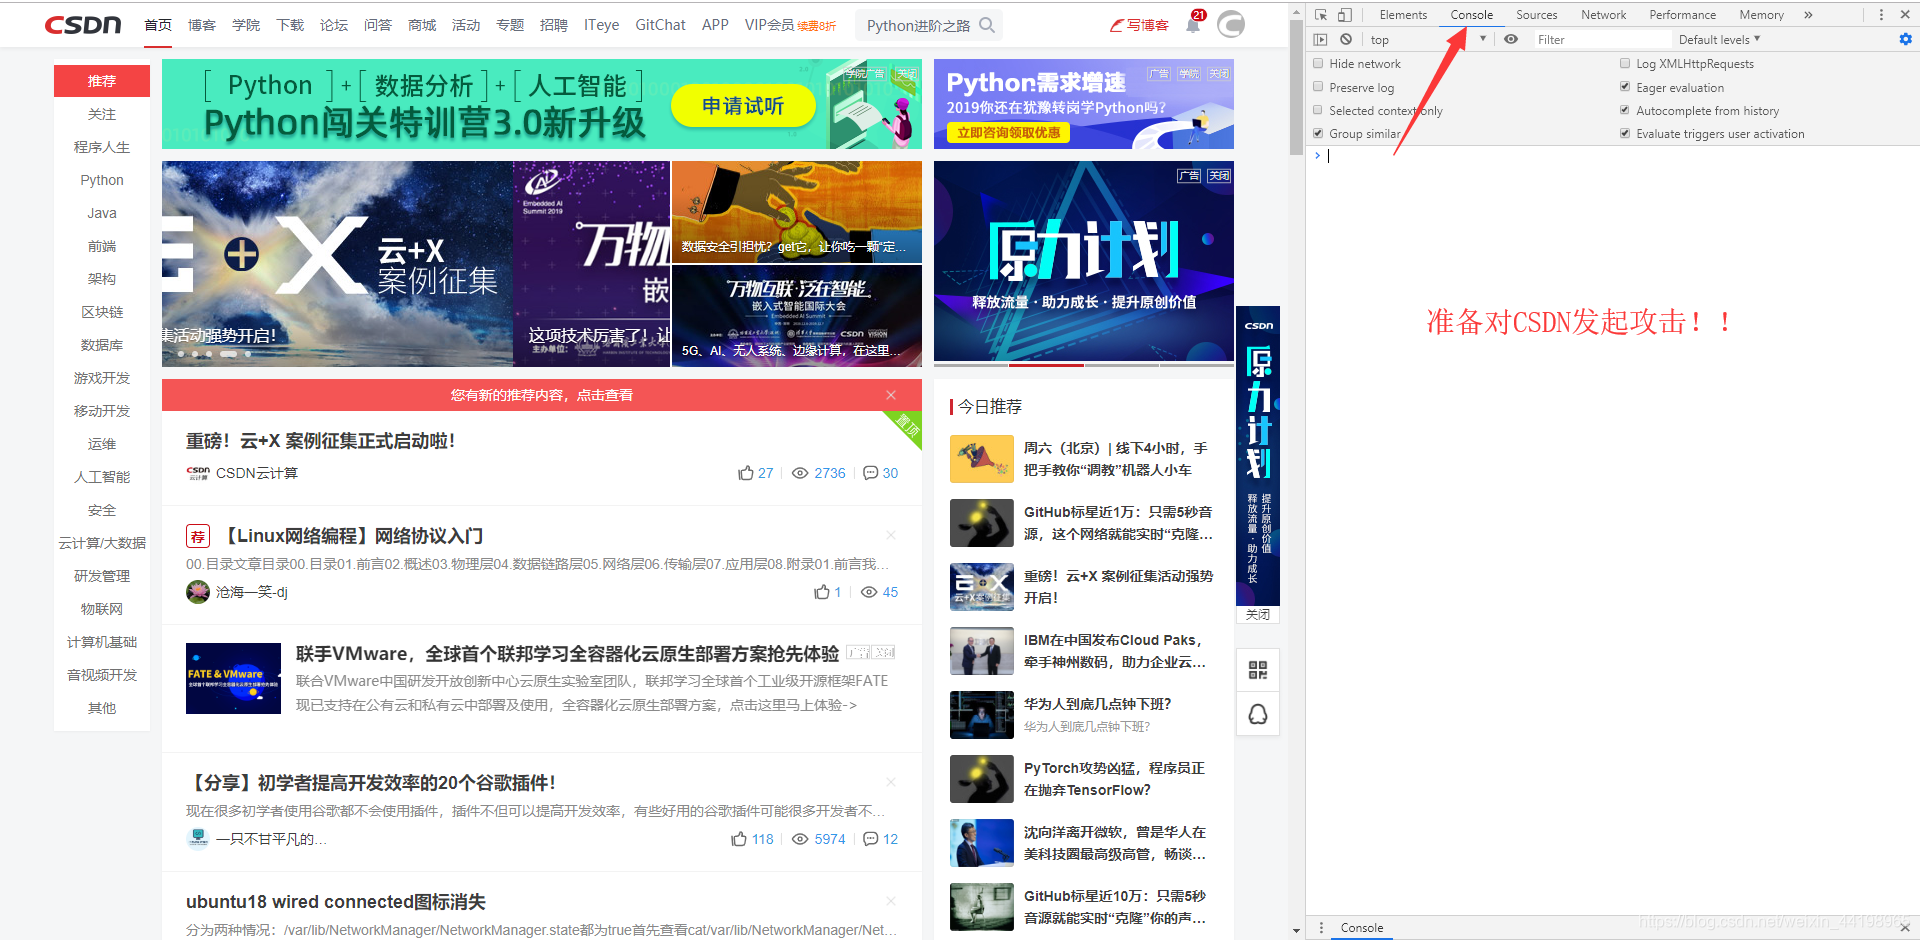
Task: Enable Log XMLHttpRequests checkbox
Action: [x=1625, y=63]
